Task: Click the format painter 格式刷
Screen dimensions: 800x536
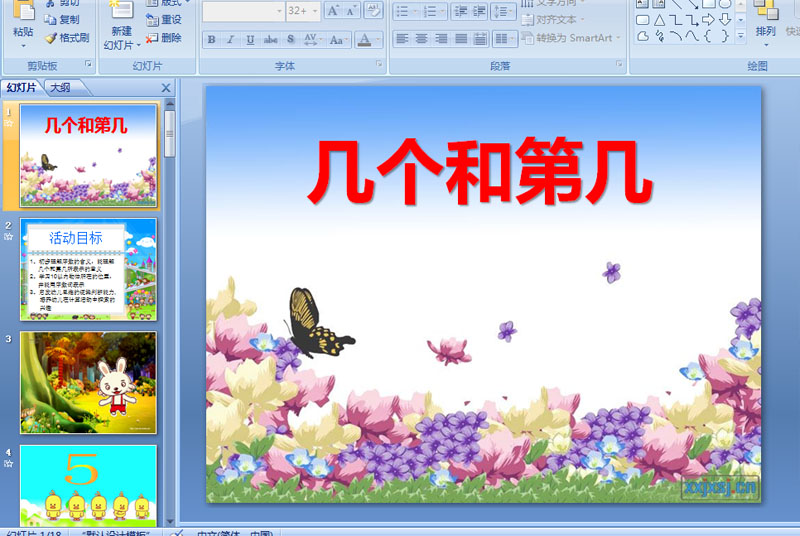Action: (67, 38)
